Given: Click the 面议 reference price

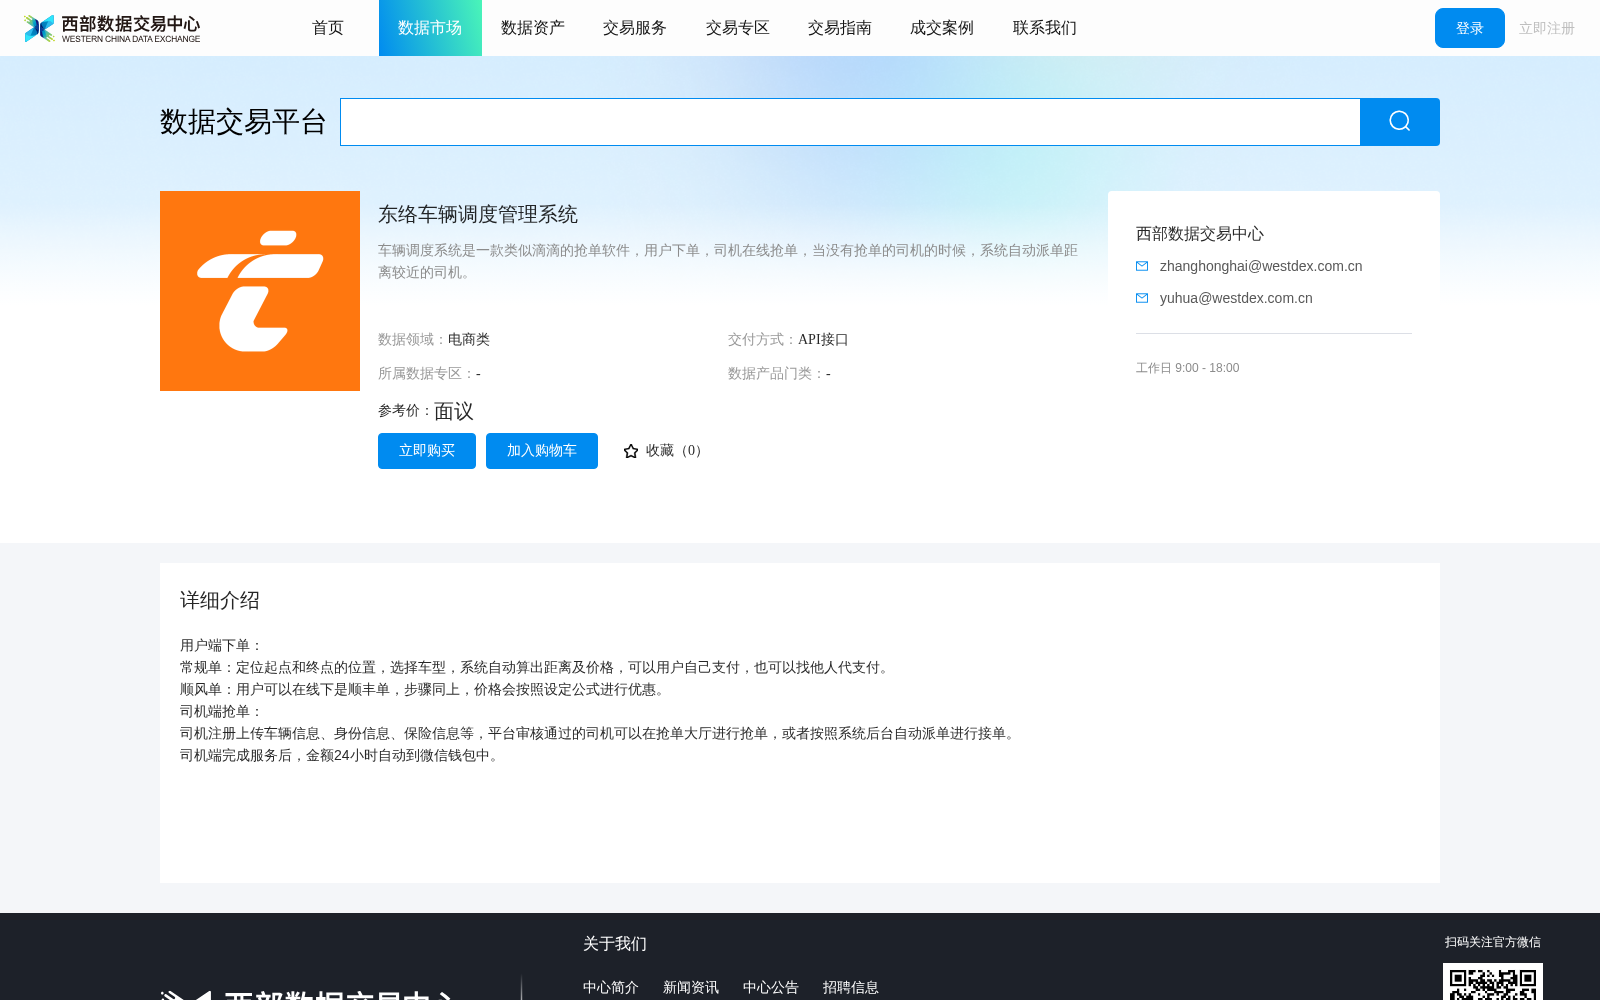Looking at the screenshot, I should click(454, 411).
